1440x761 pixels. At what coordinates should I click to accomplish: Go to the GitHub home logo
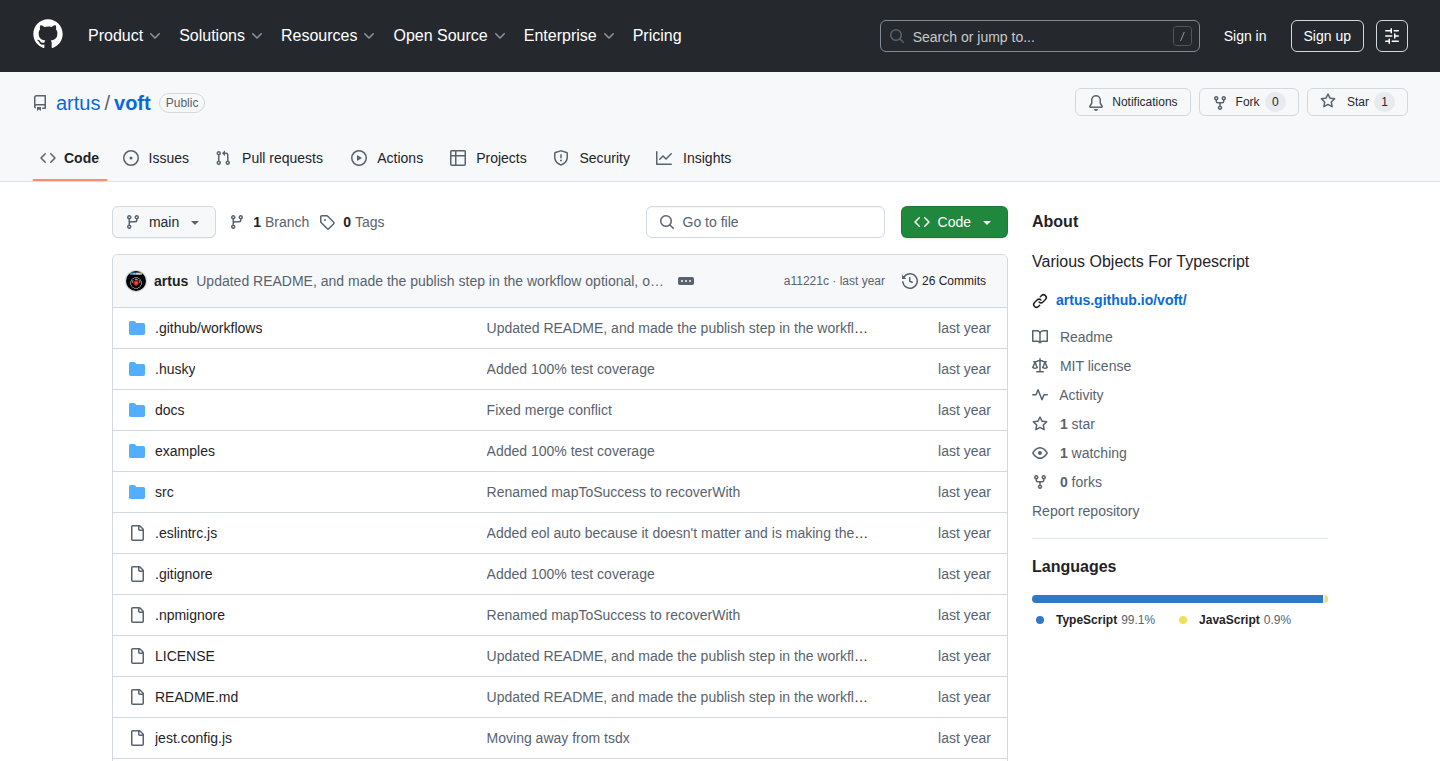[x=48, y=35]
